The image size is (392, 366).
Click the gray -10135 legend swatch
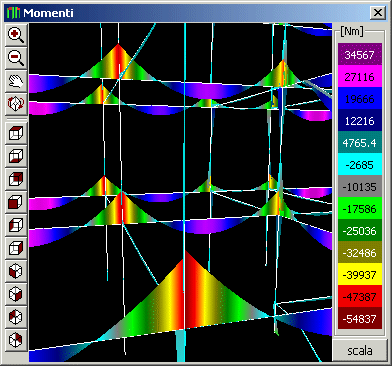click(x=360, y=187)
